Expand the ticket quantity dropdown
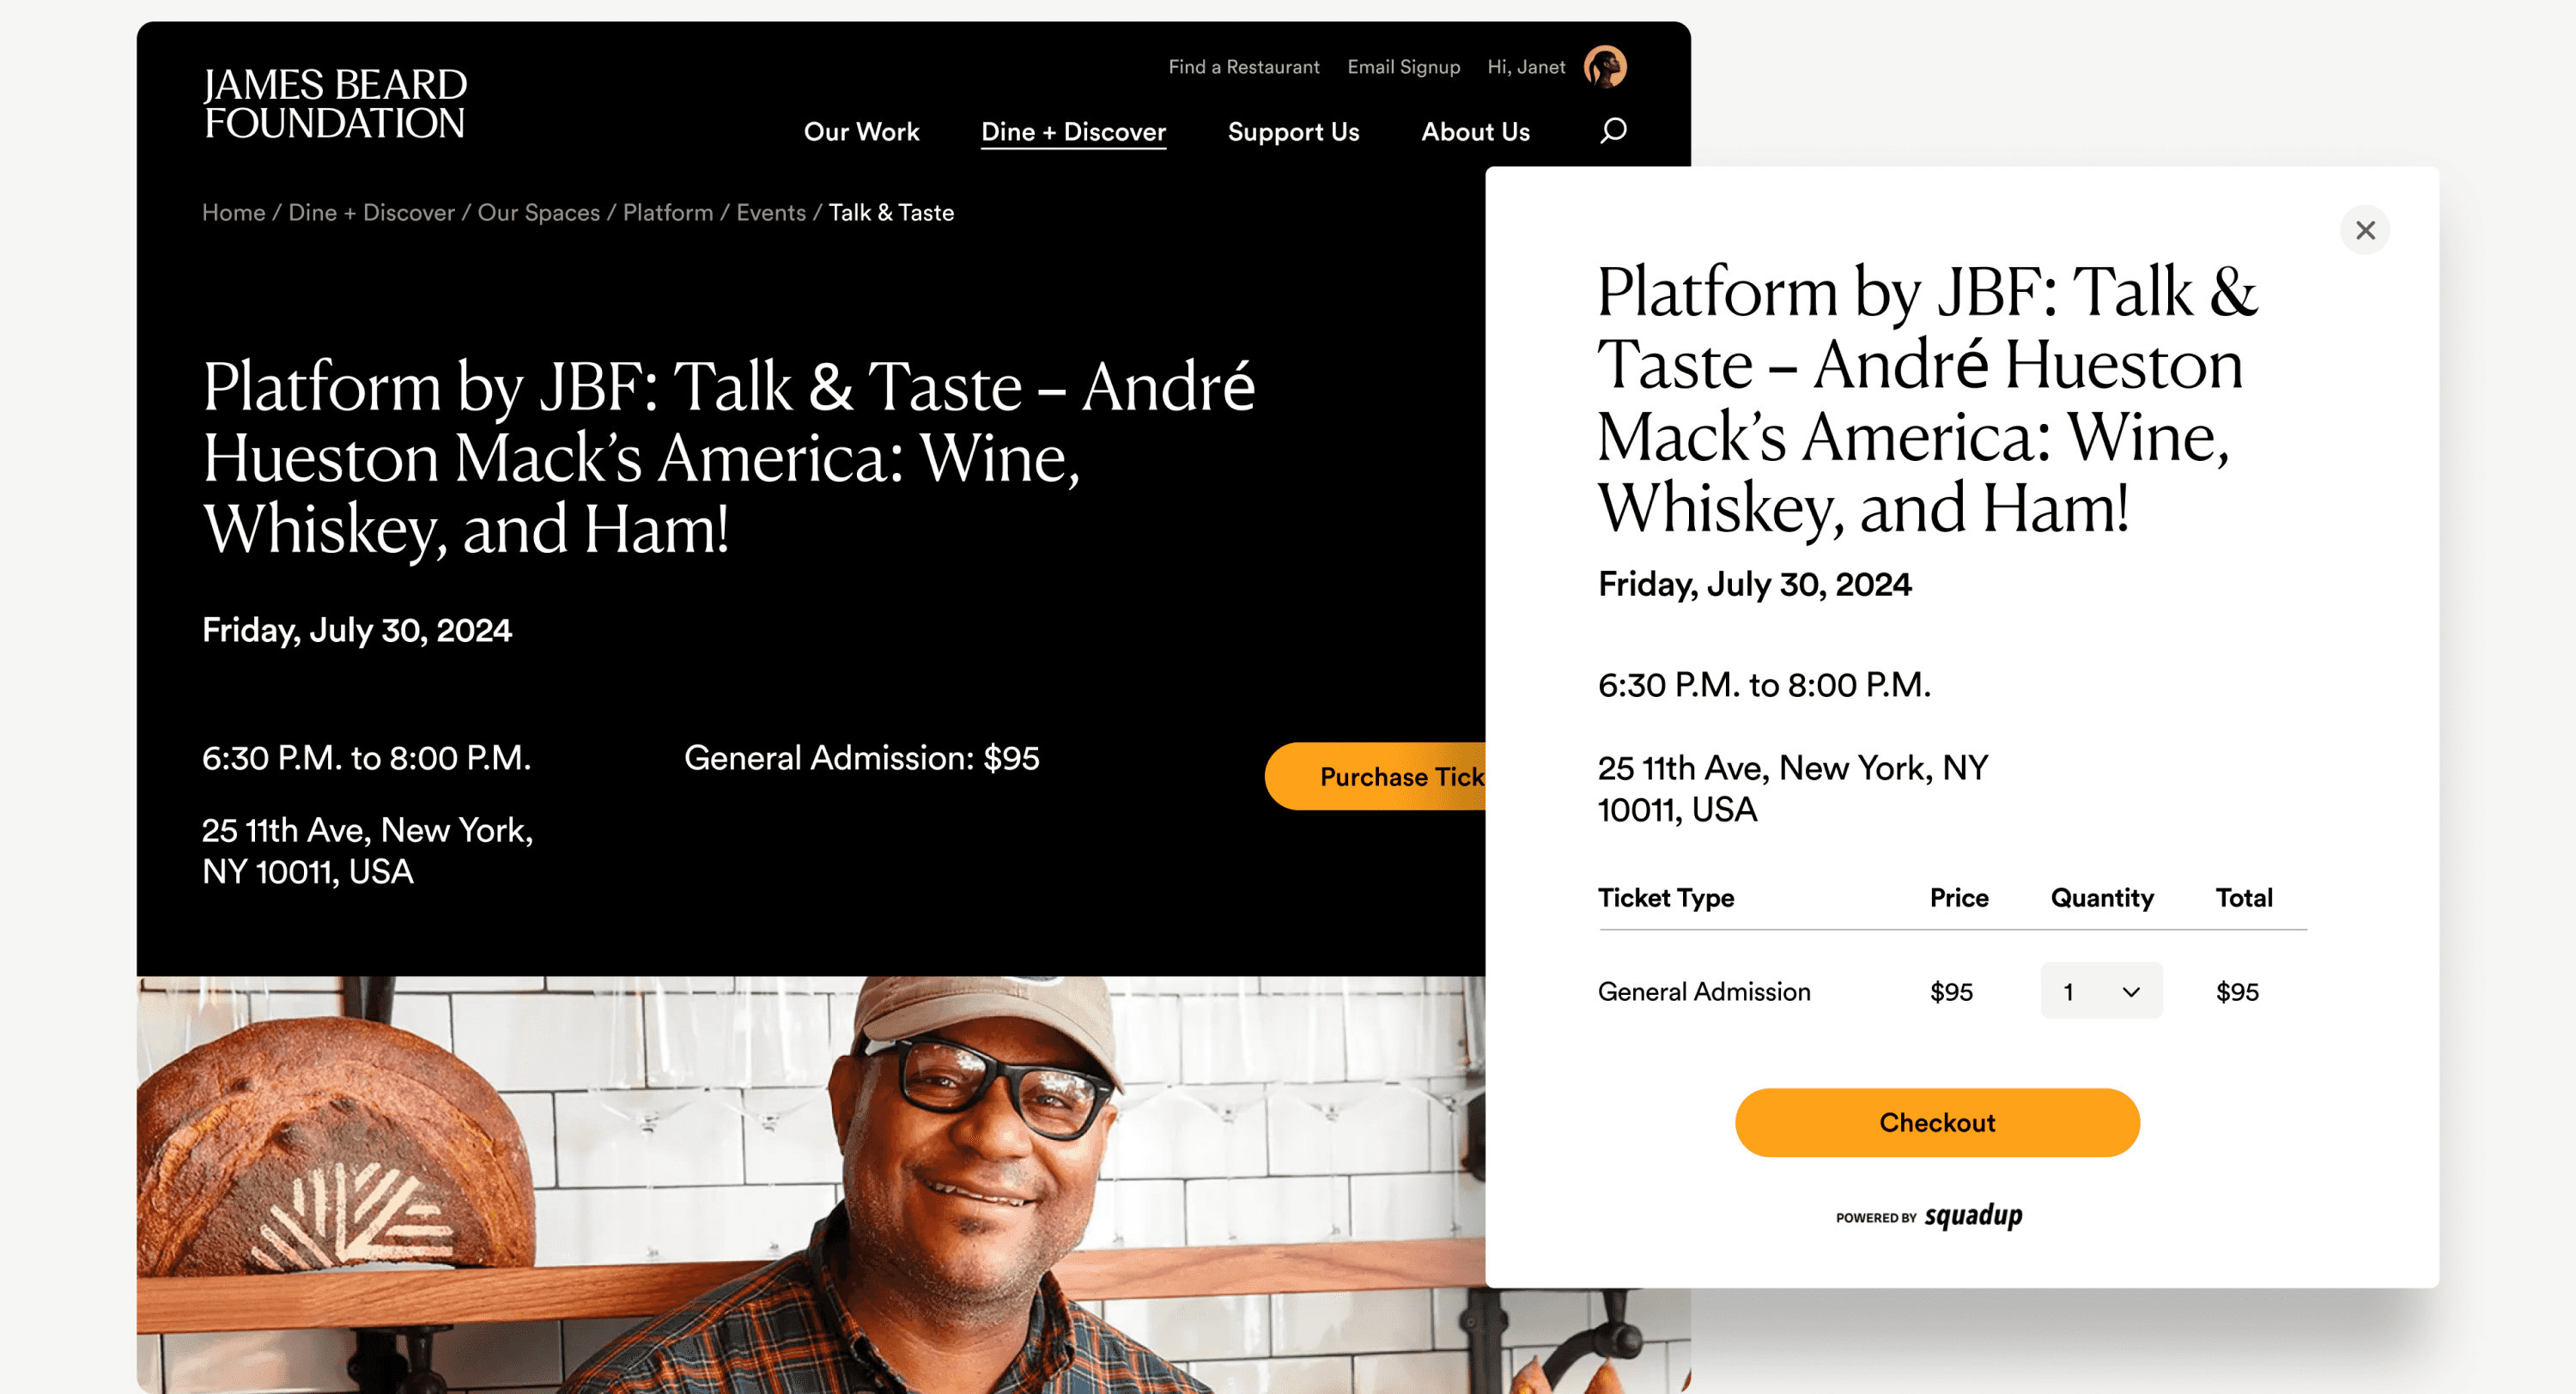The height and width of the screenshot is (1394, 2576). (2101, 991)
